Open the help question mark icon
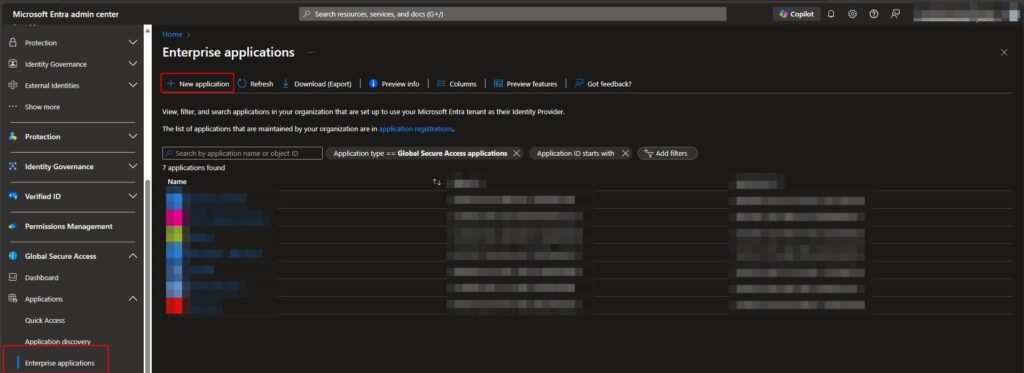The height and width of the screenshot is (373, 1024). (x=874, y=14)
